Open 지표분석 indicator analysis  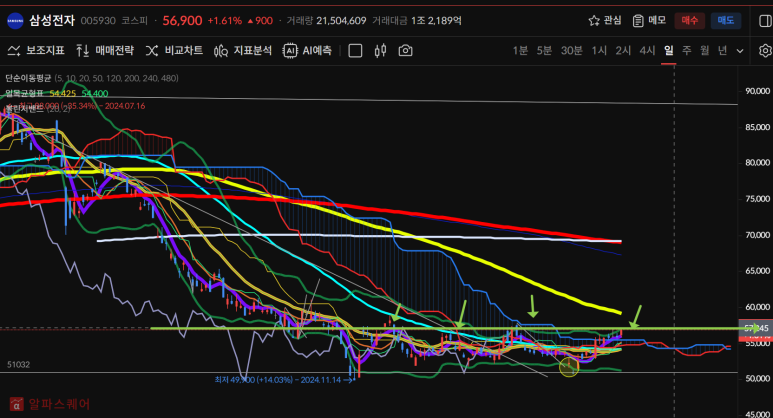(243, 50)
